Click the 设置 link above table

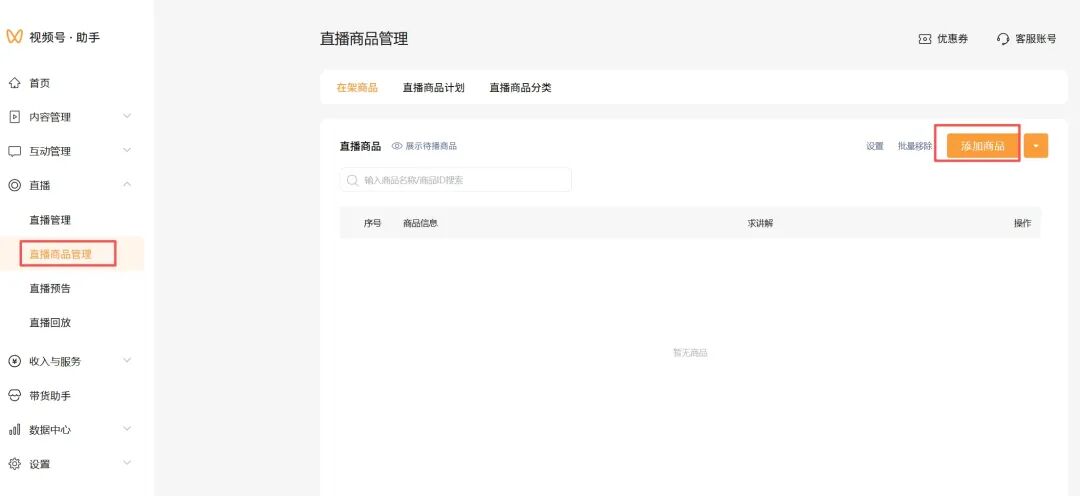(875, 146)
